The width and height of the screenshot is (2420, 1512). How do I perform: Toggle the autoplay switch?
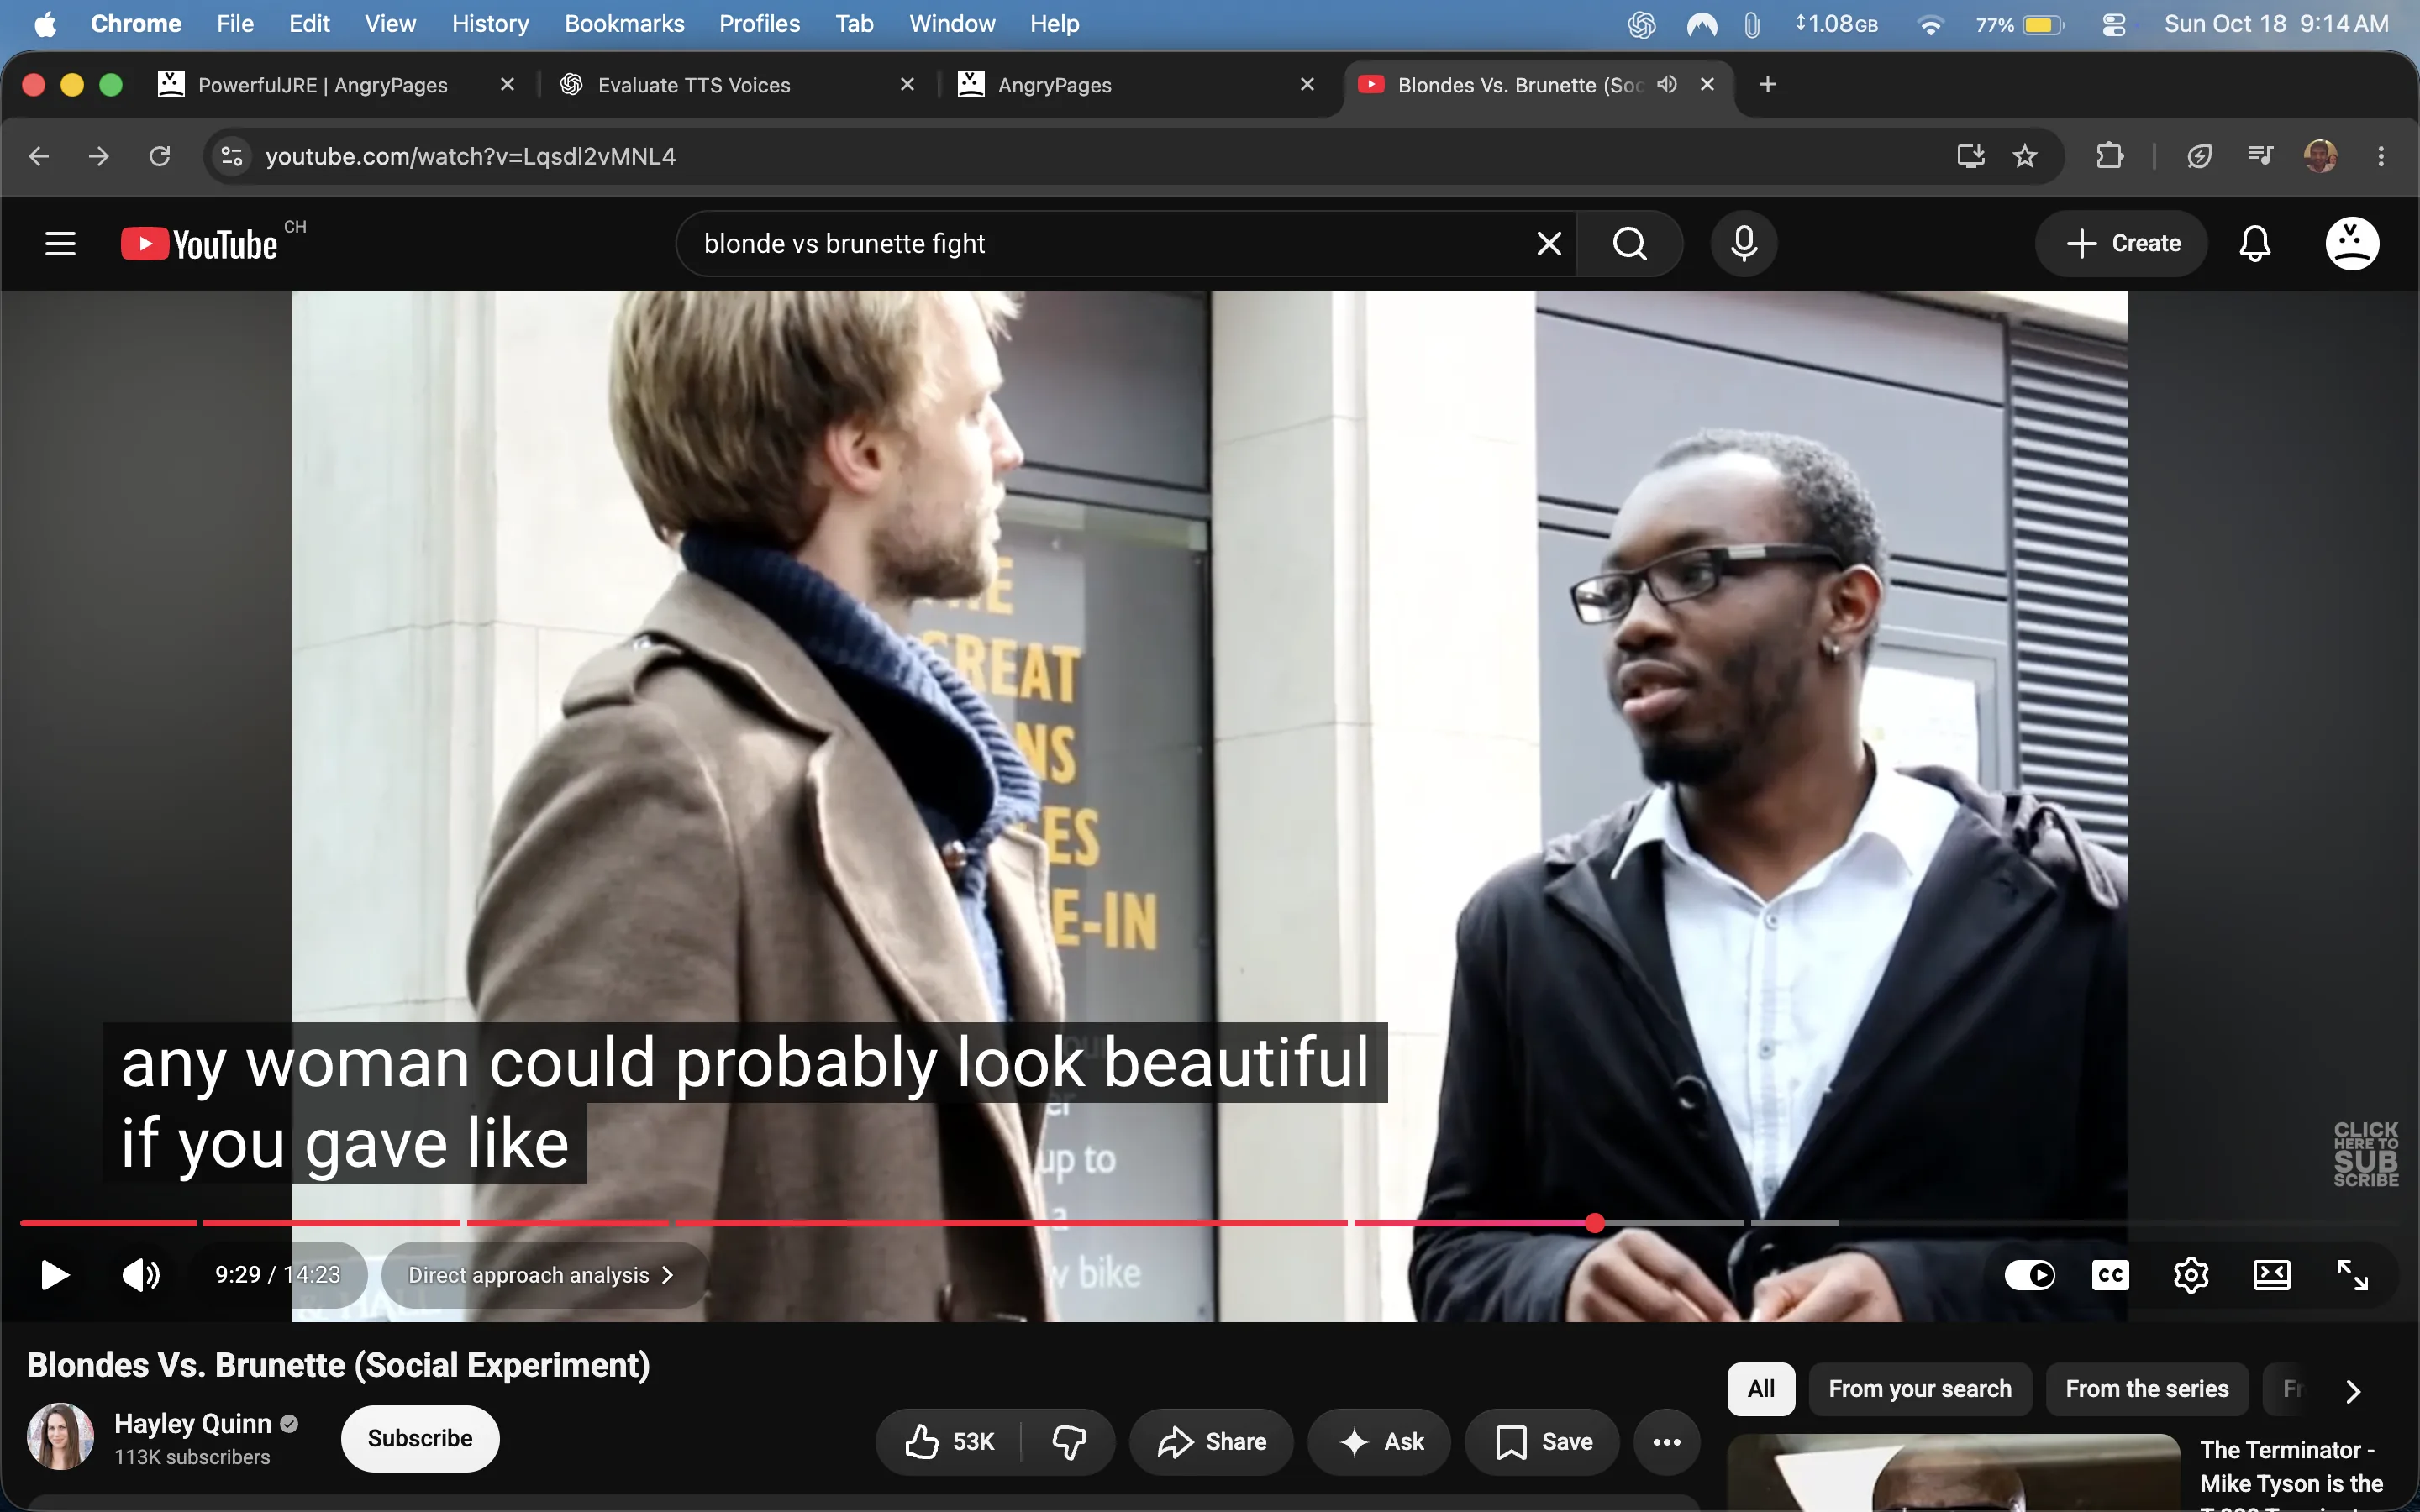(x=2029, y=1274)
